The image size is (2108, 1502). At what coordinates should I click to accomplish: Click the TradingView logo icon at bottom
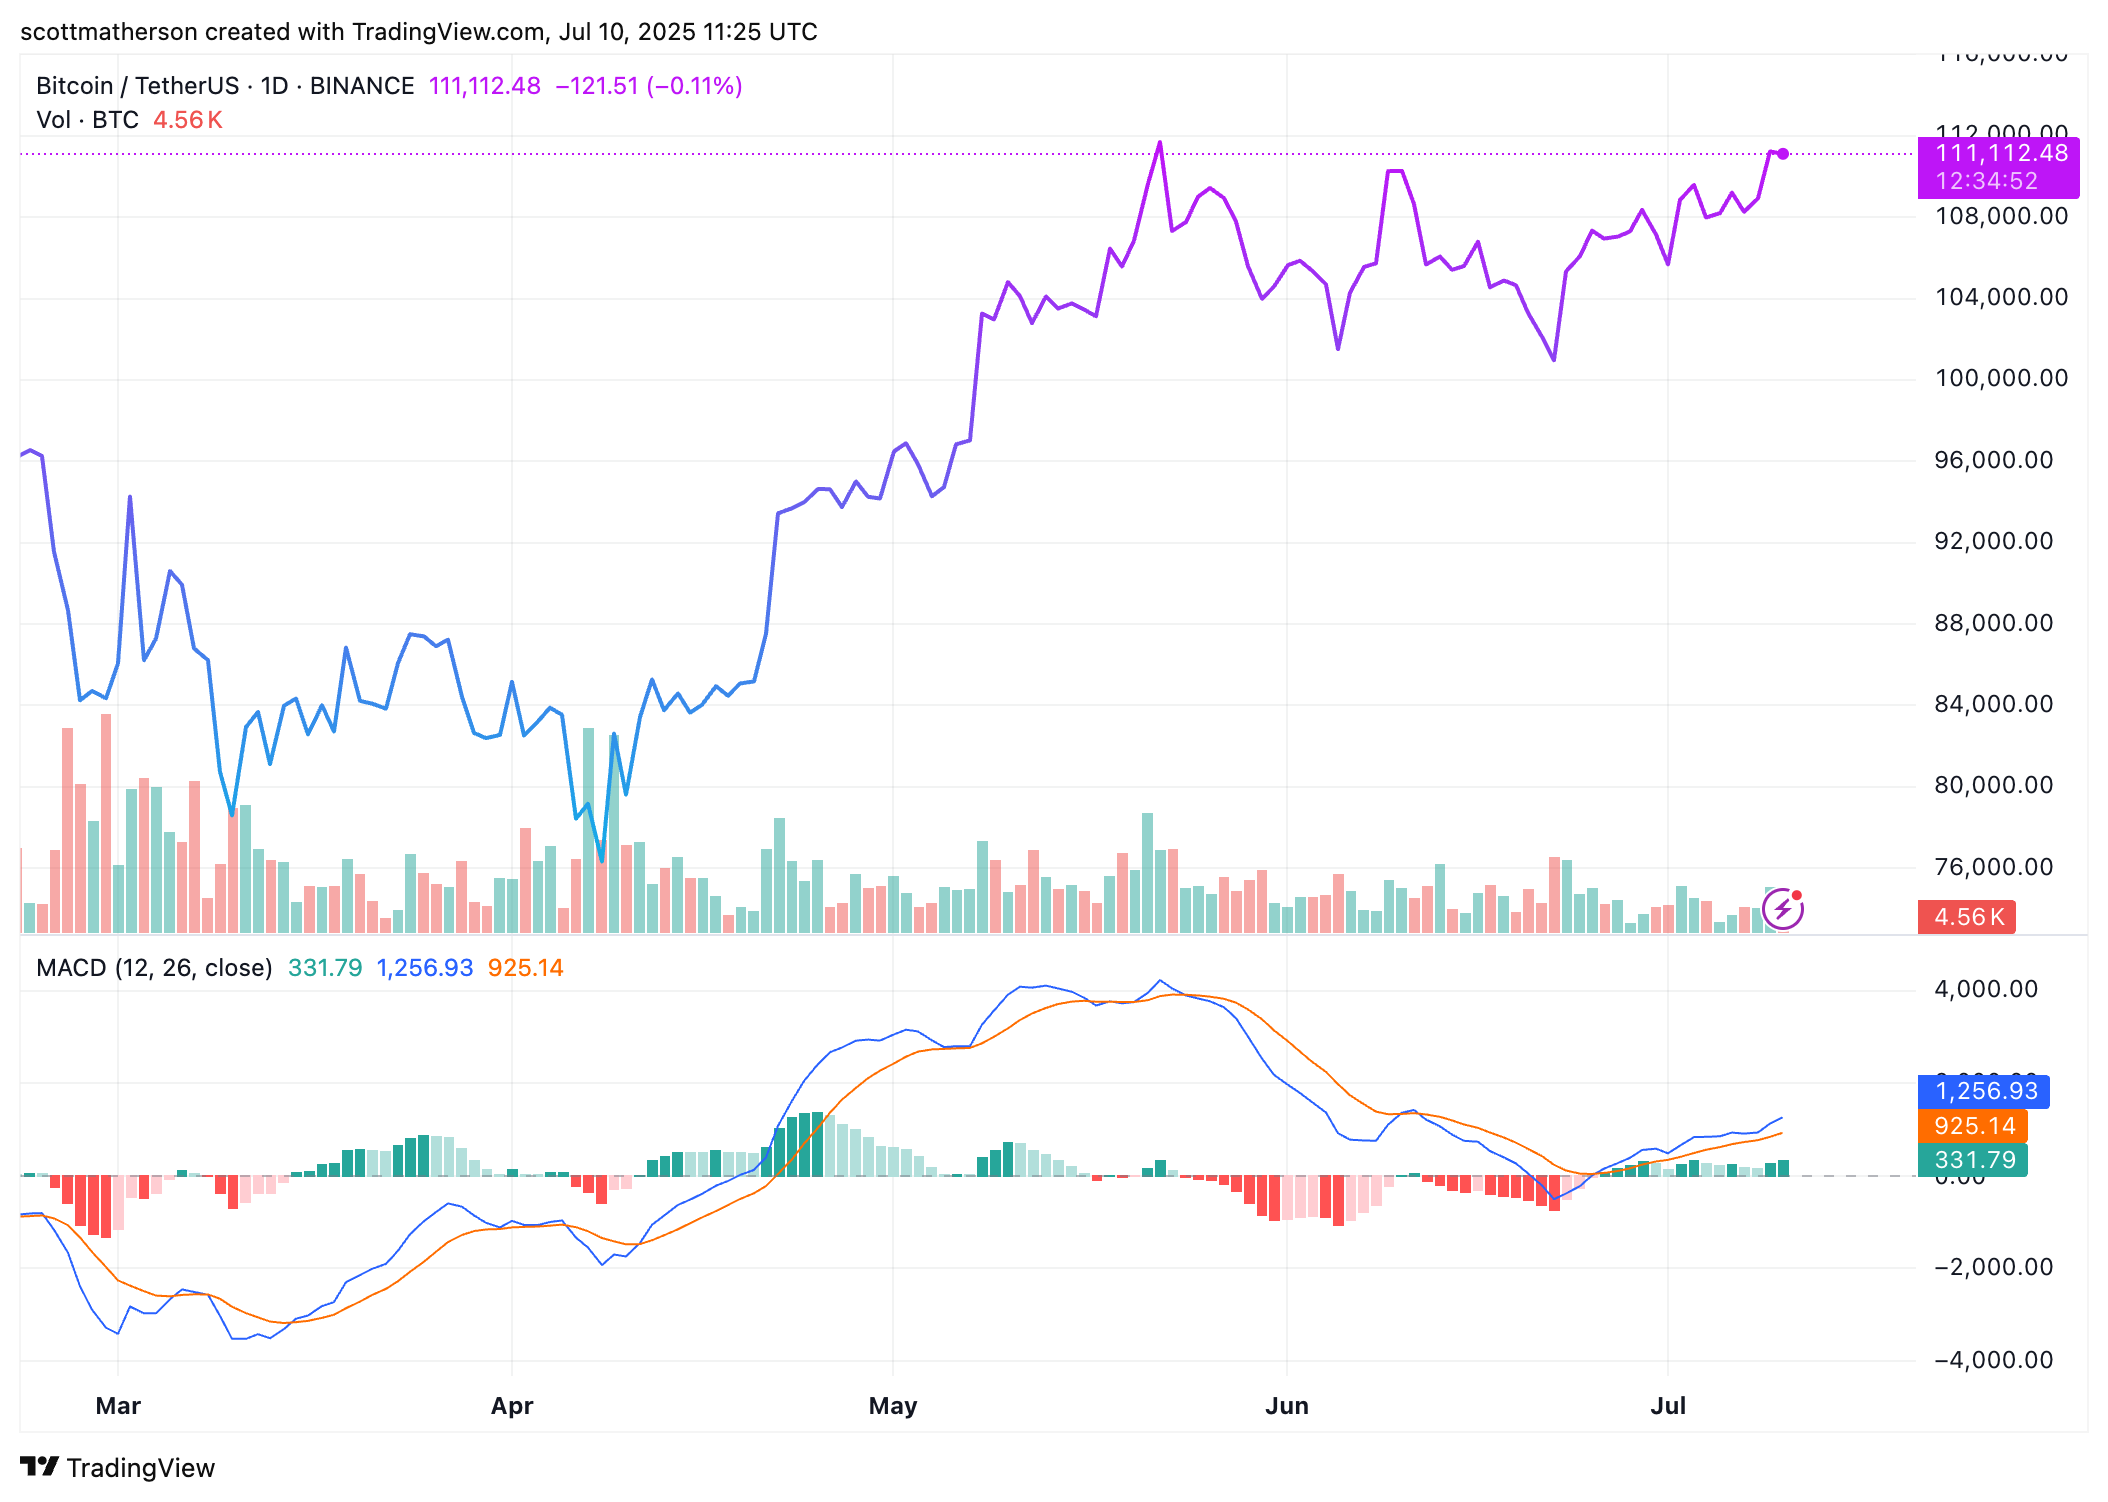pos(40,1467)
